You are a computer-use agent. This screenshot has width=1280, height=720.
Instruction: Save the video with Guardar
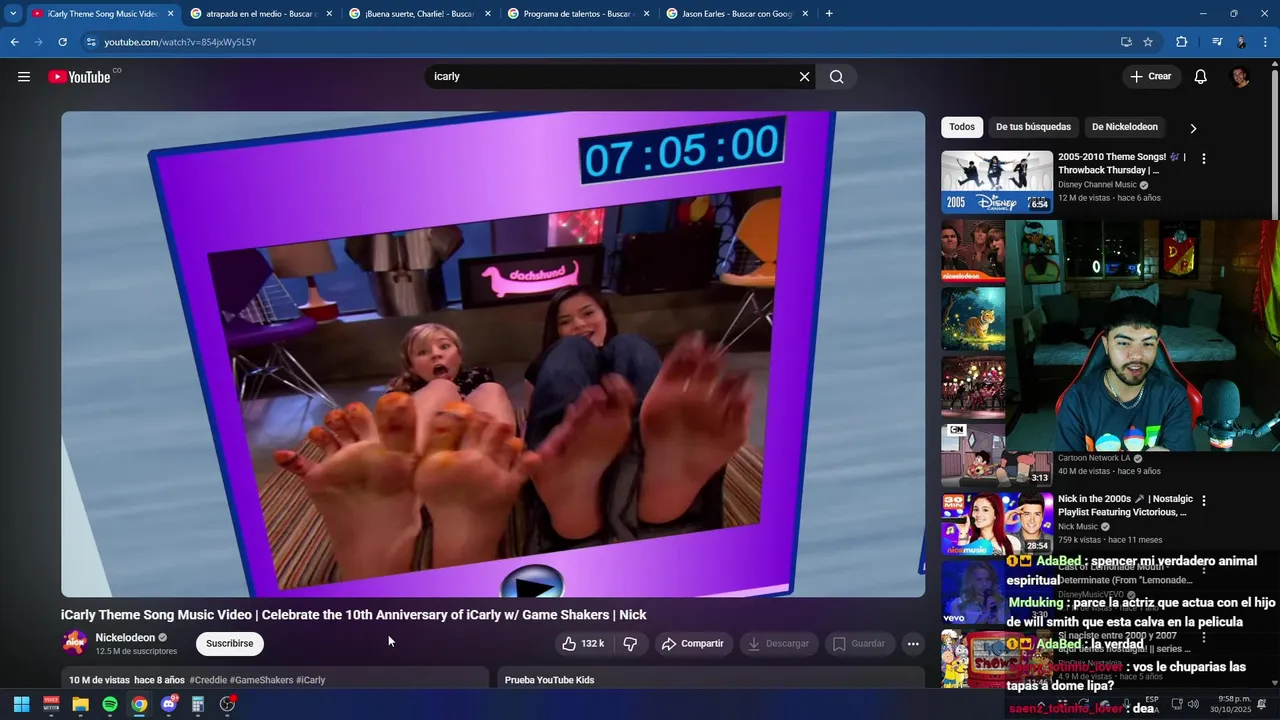[859, 644]
